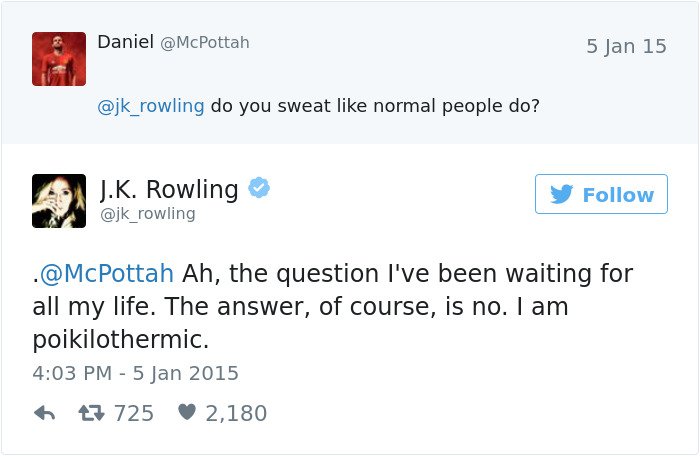Open @jk_rowling handle under Rowling's name
This screenshot has height=456, width=700.
coord(148,214)
